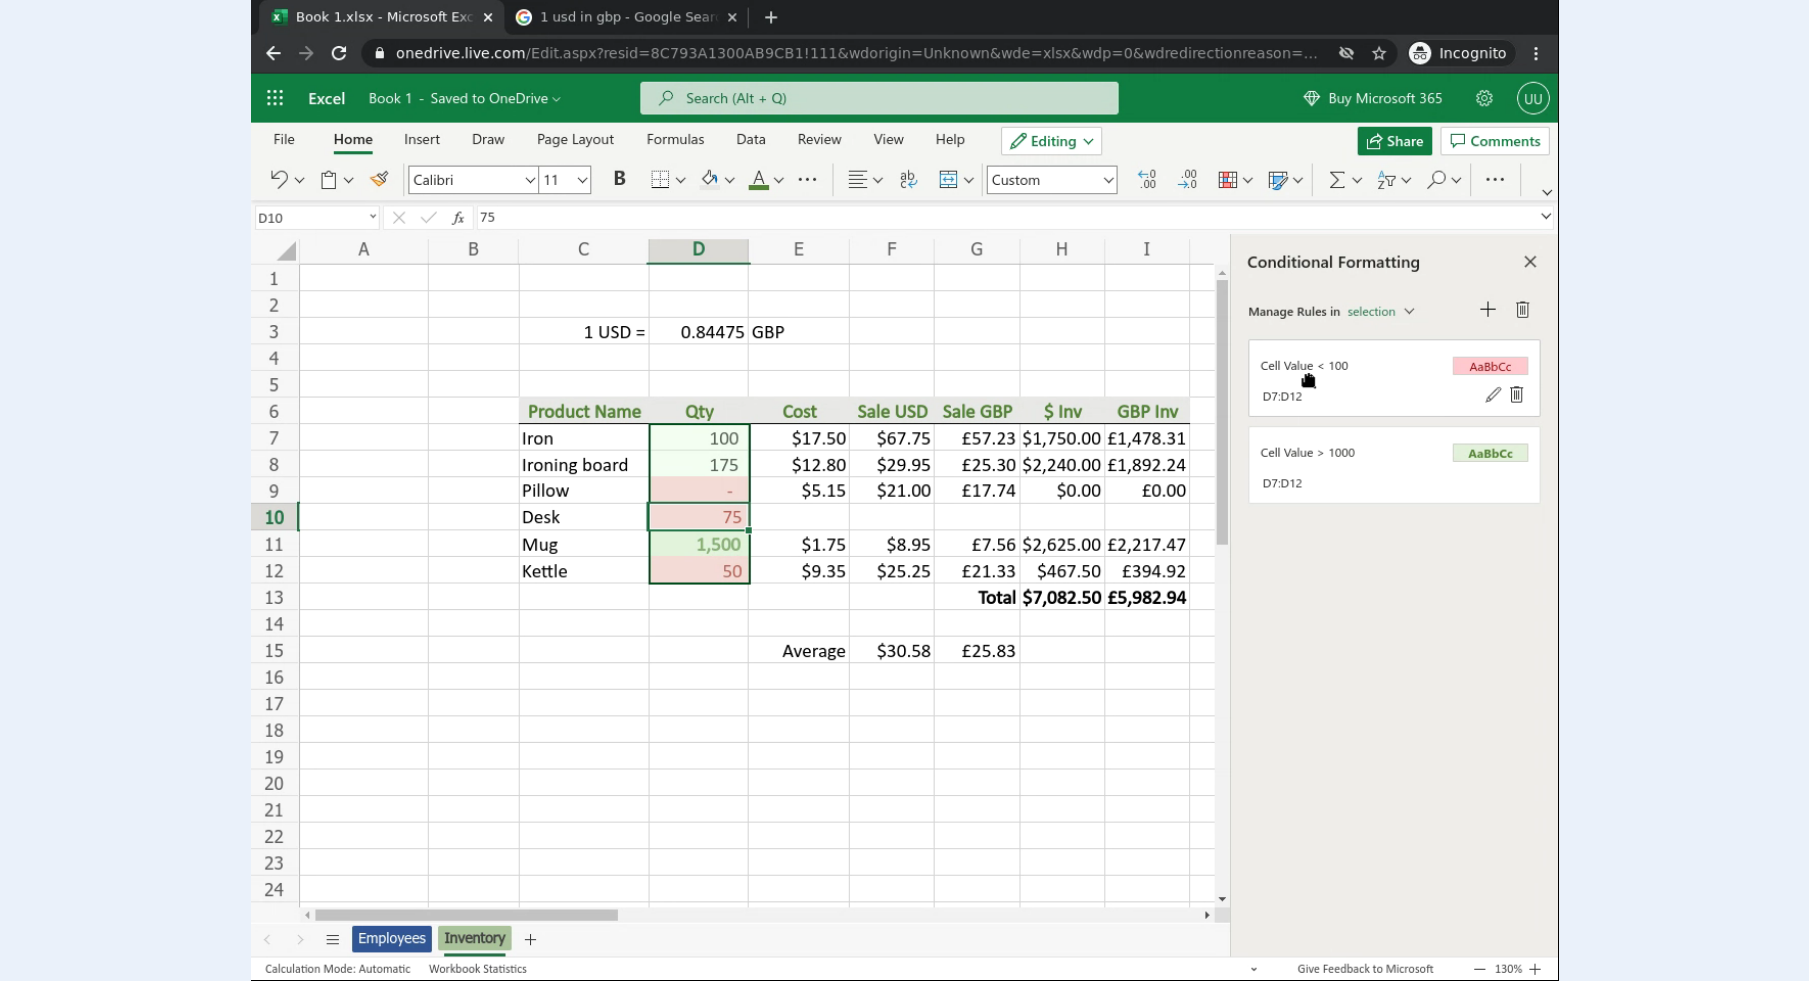1809x981 pixels.
Task: Delete the Cell Value < 100 rule trash icon
Action: (x=1517, y=395)
